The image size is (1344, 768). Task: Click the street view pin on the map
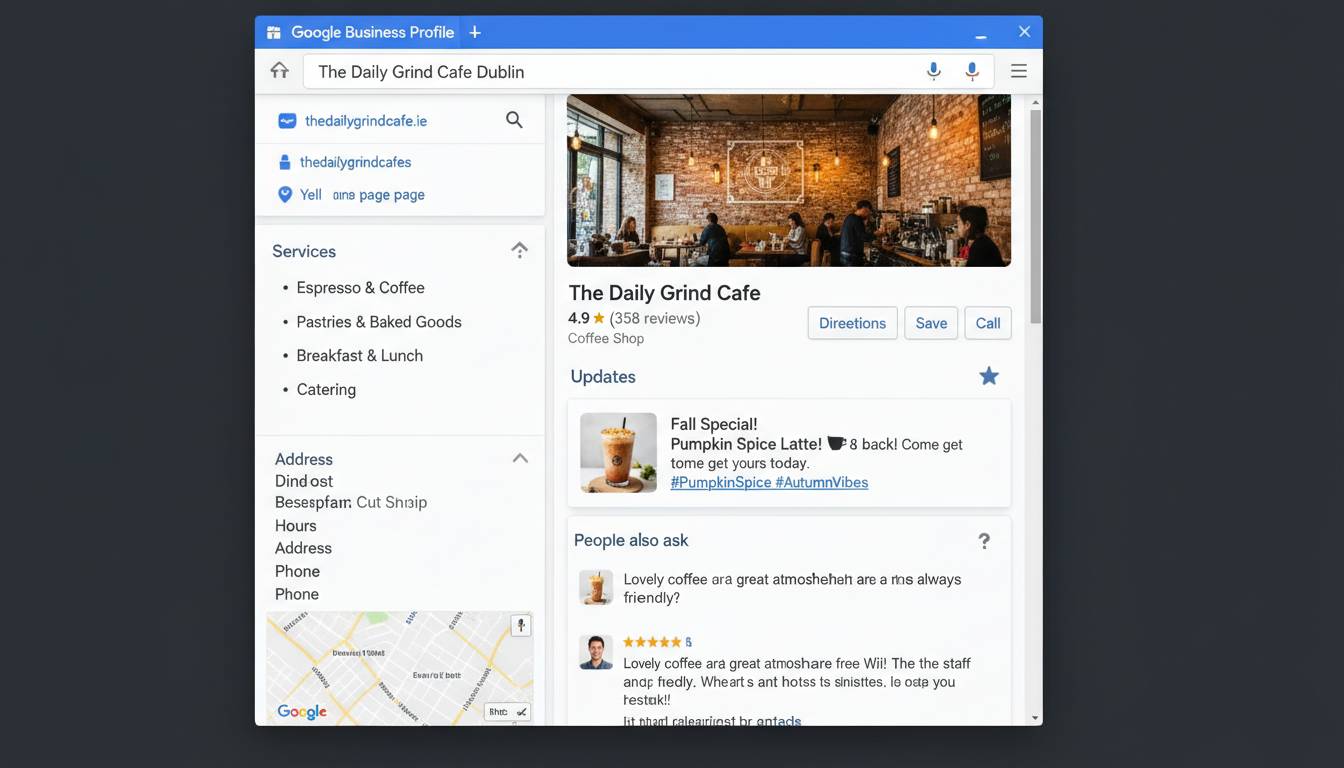520,626
